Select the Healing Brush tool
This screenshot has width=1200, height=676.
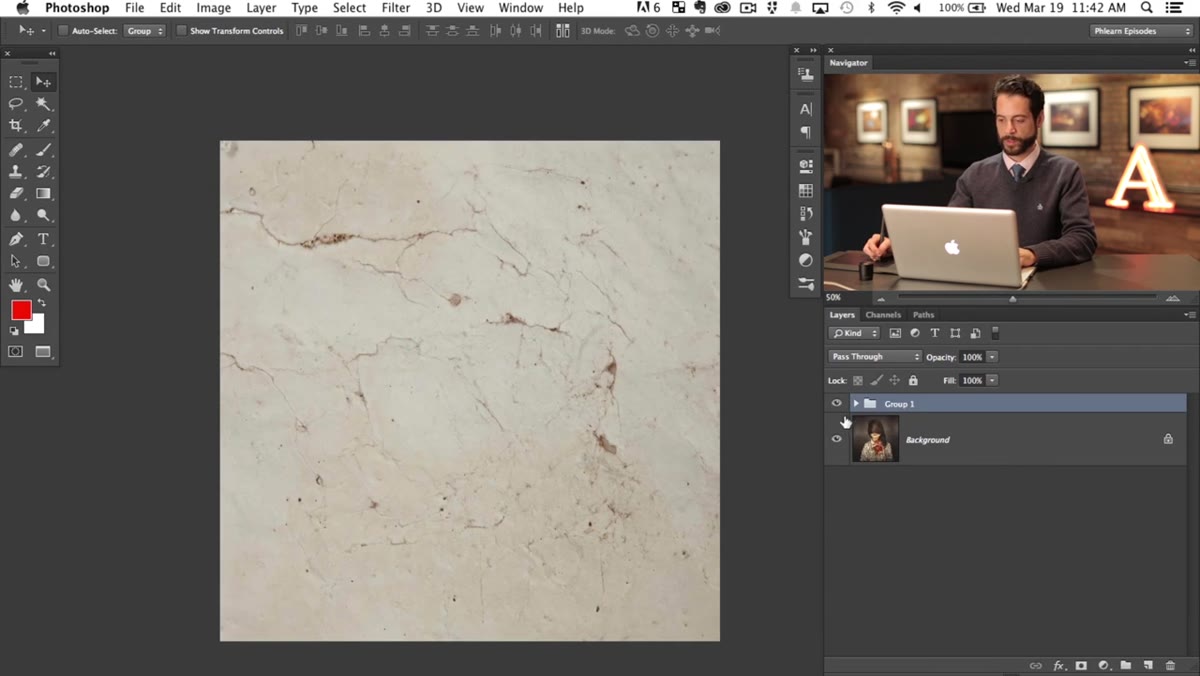[16, 150]
